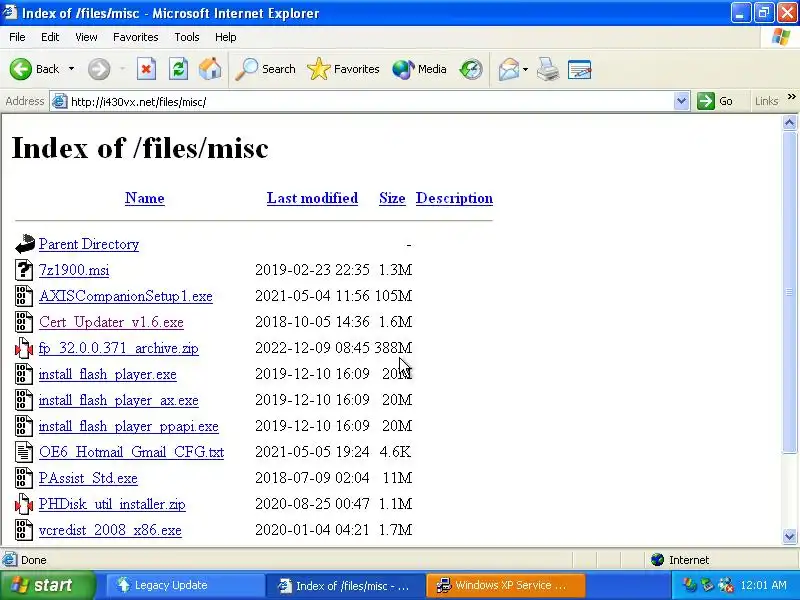Expand the Mail button dropdown arrow

tap(525, 69)
